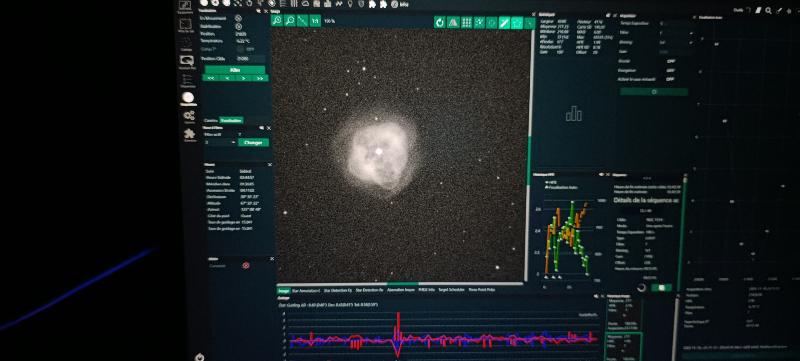Image resolution: width=800 pixels, height=361 pixels.
Task: Click the Position Cible input field
Action: click(251, 59)
